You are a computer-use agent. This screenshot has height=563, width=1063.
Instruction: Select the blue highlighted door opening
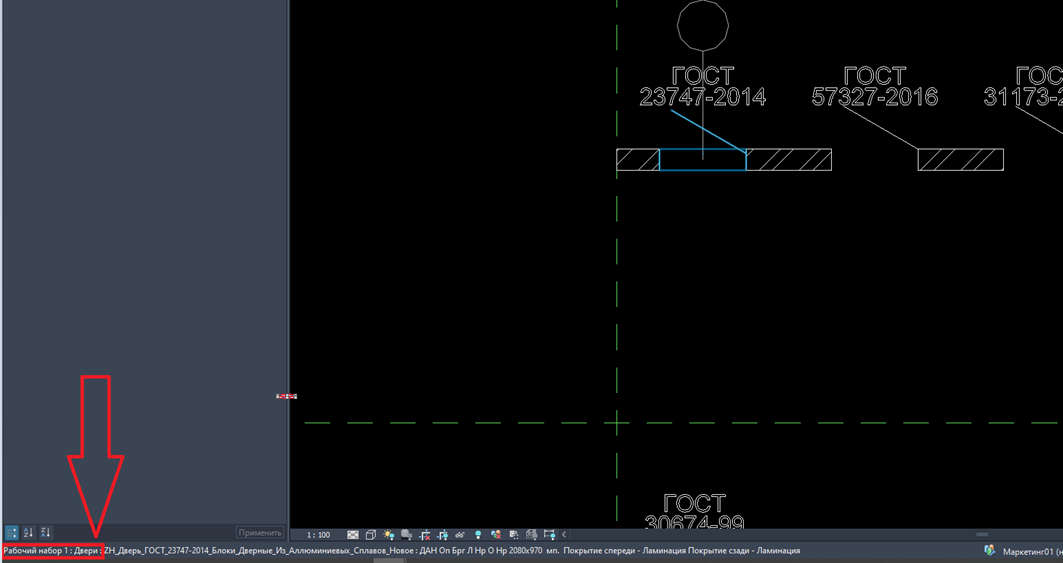703,160
